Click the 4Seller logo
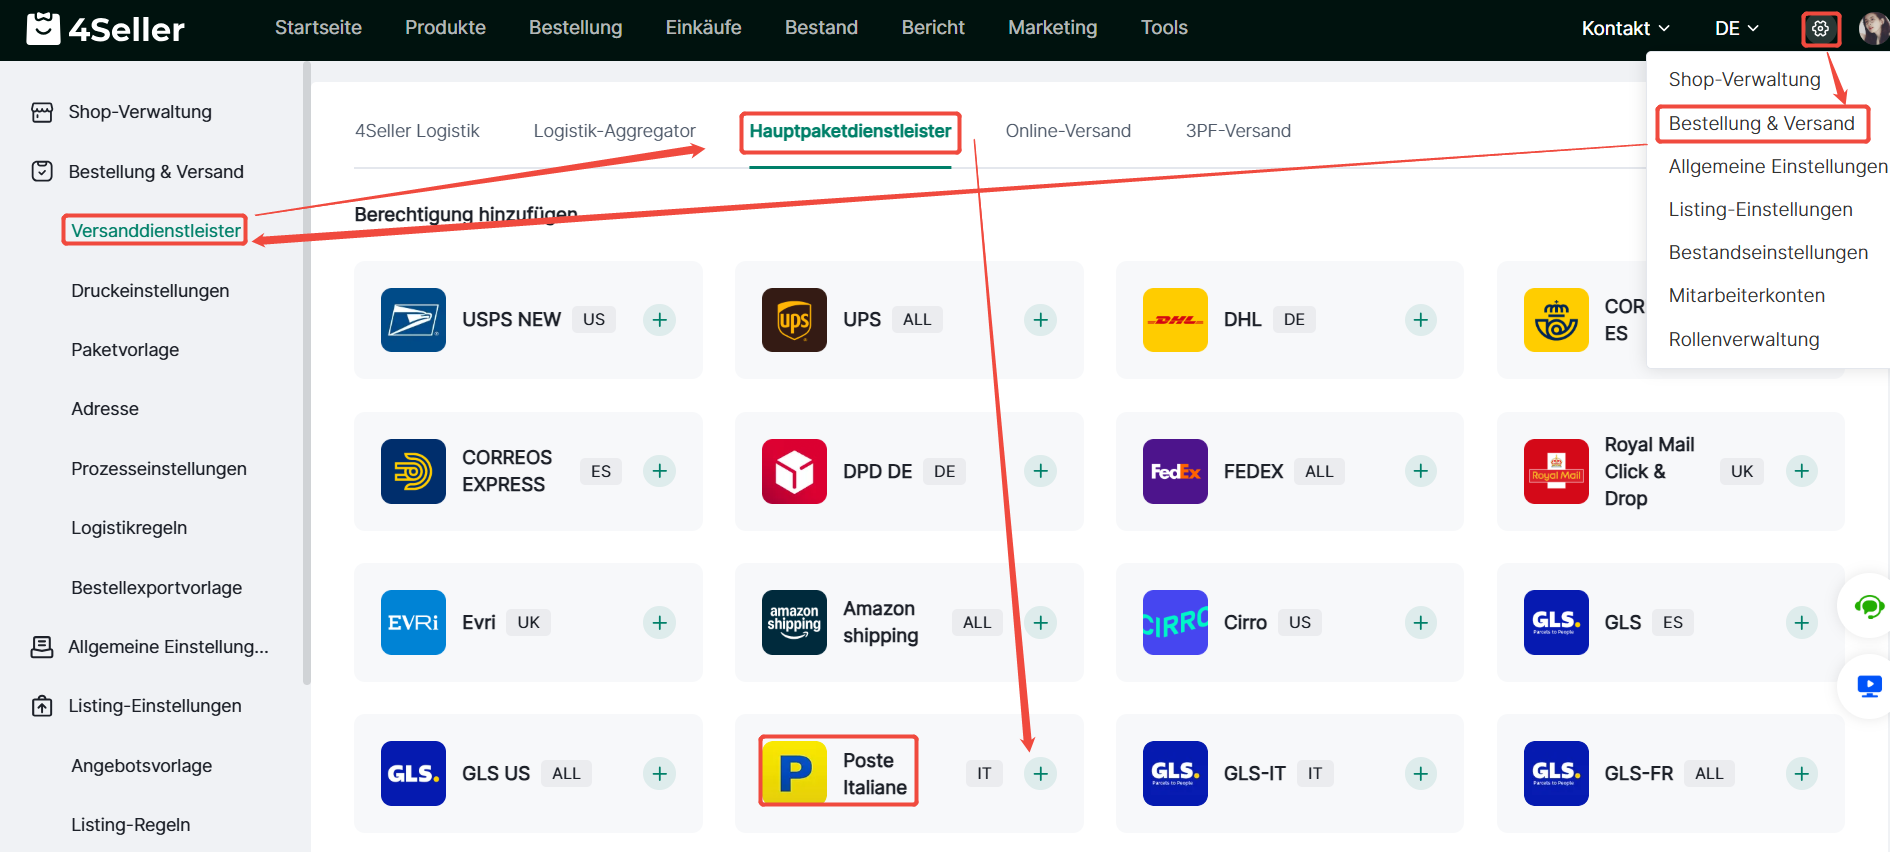Image resolution: width=1890 pixels, height=852 pixels. (x=105, y=29)
